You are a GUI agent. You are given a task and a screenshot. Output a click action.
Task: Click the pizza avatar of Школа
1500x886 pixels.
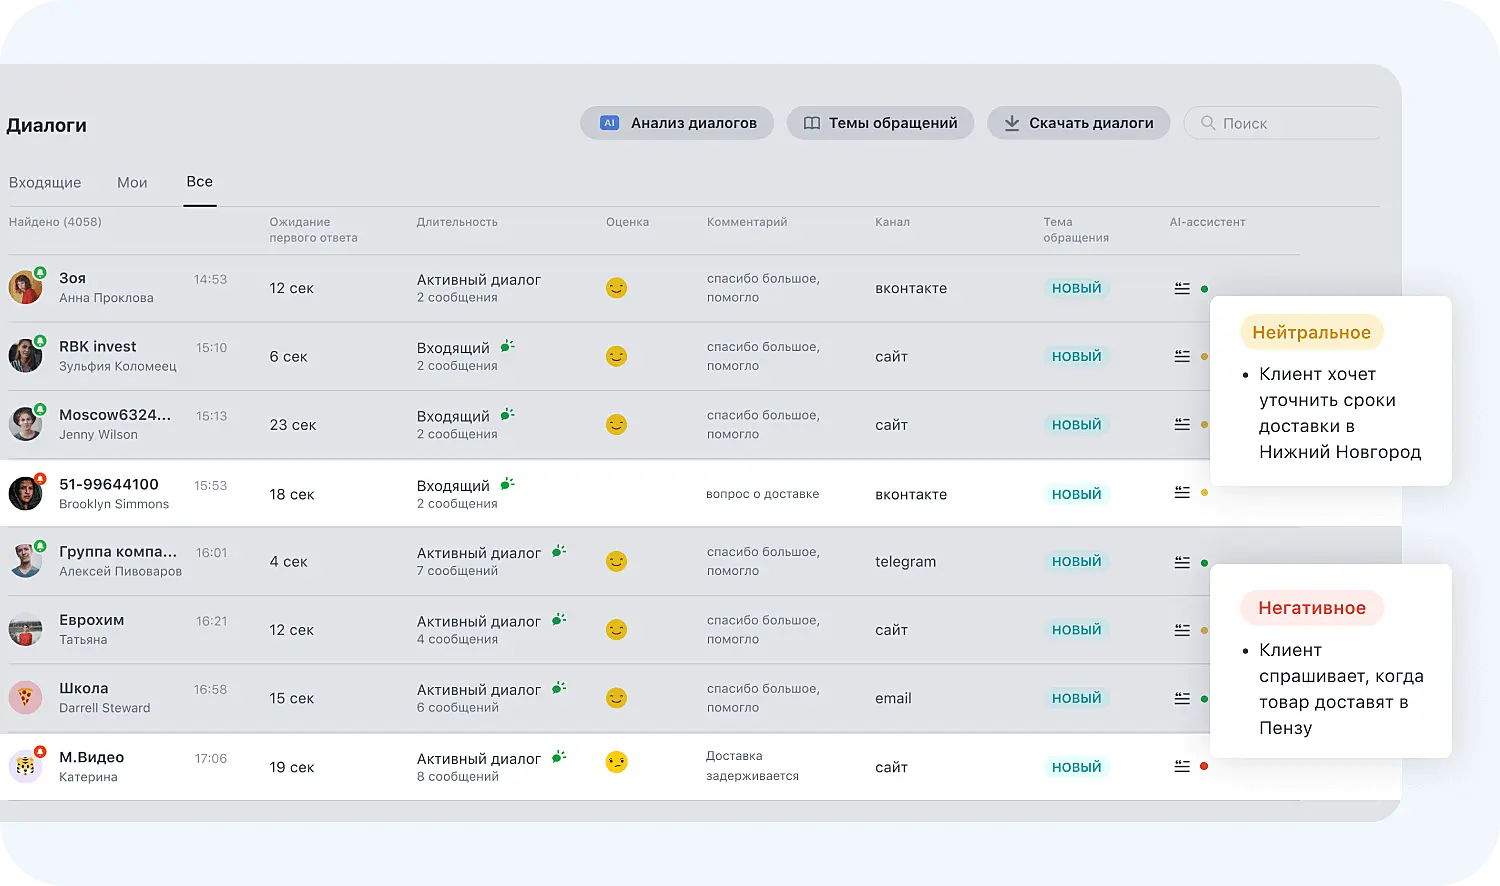(x=25, y=698)
